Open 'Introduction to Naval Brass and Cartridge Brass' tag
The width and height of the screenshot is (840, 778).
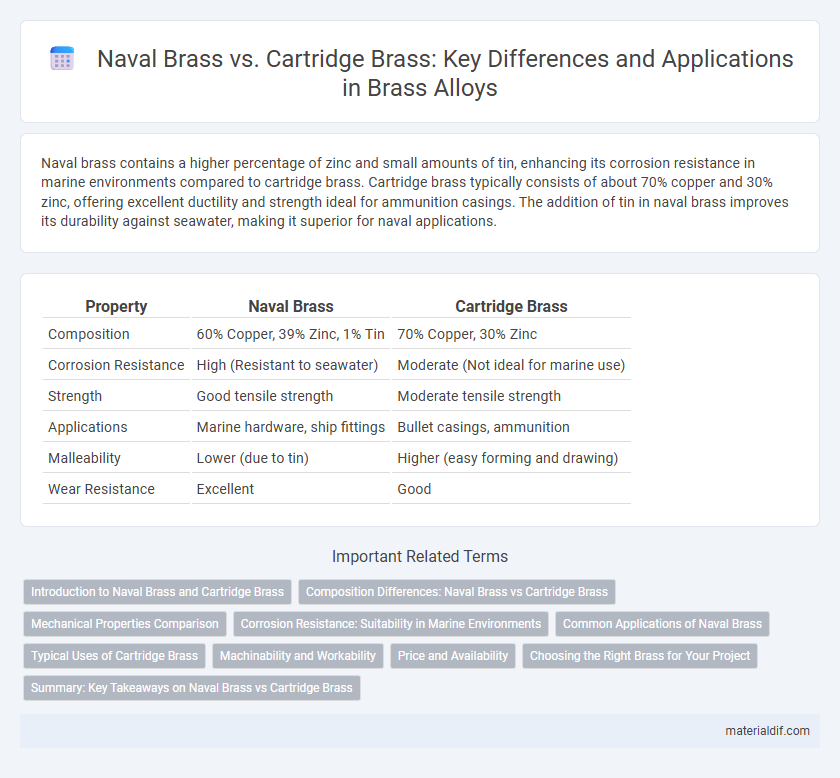point(158,592)
